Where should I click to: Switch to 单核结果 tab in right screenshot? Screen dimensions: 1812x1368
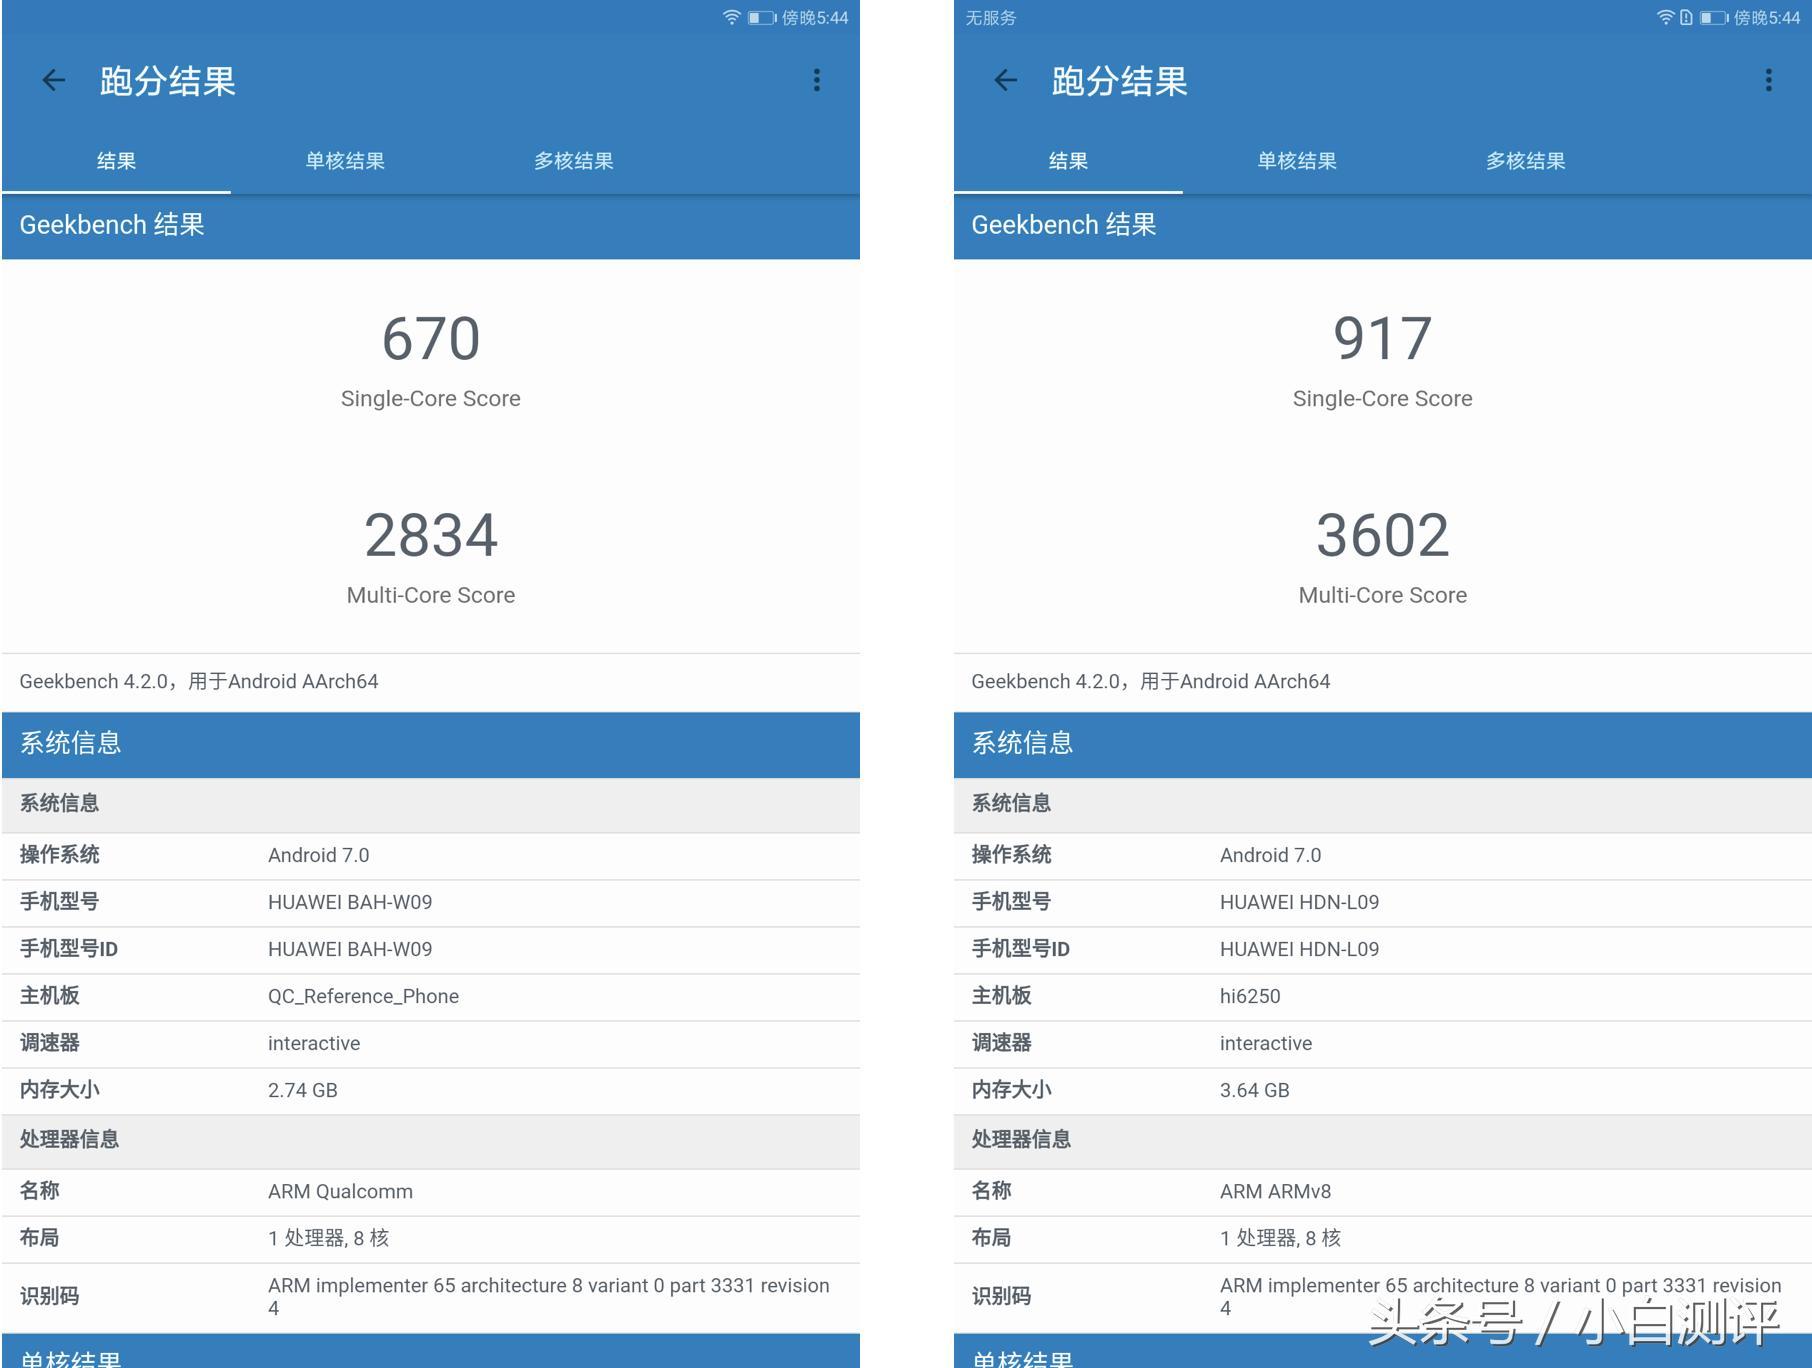pyautogui.click(x=1297, y=161)
